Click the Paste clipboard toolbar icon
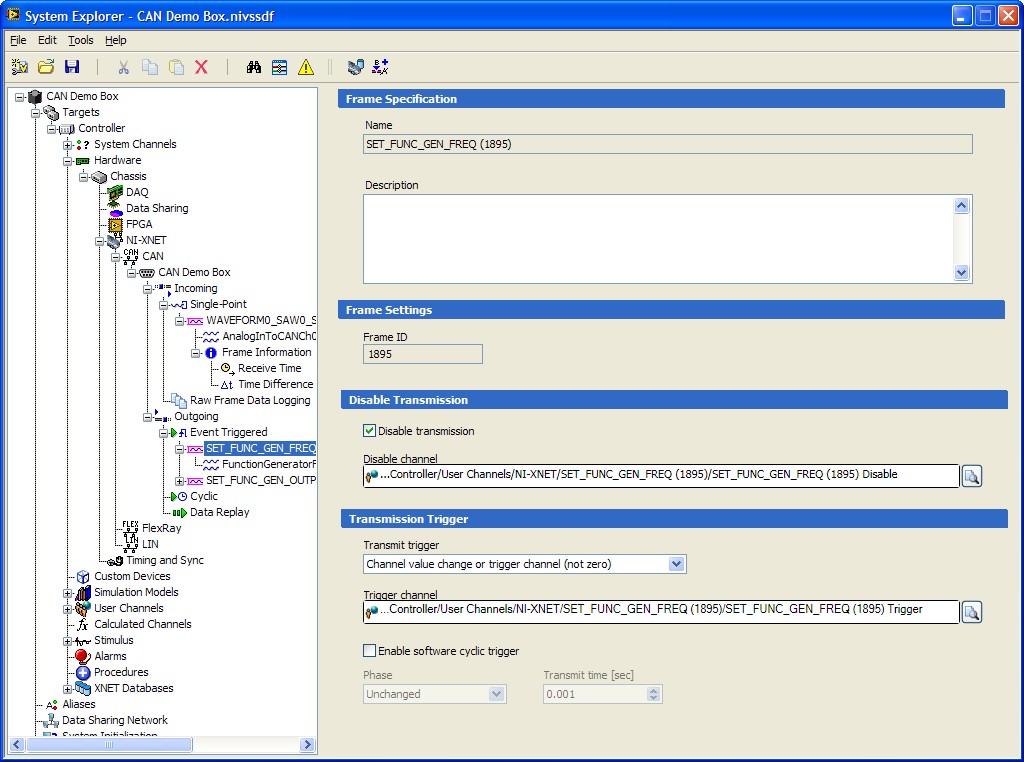This screenshot has width=1024, height=762. click(x=176, y=67)
